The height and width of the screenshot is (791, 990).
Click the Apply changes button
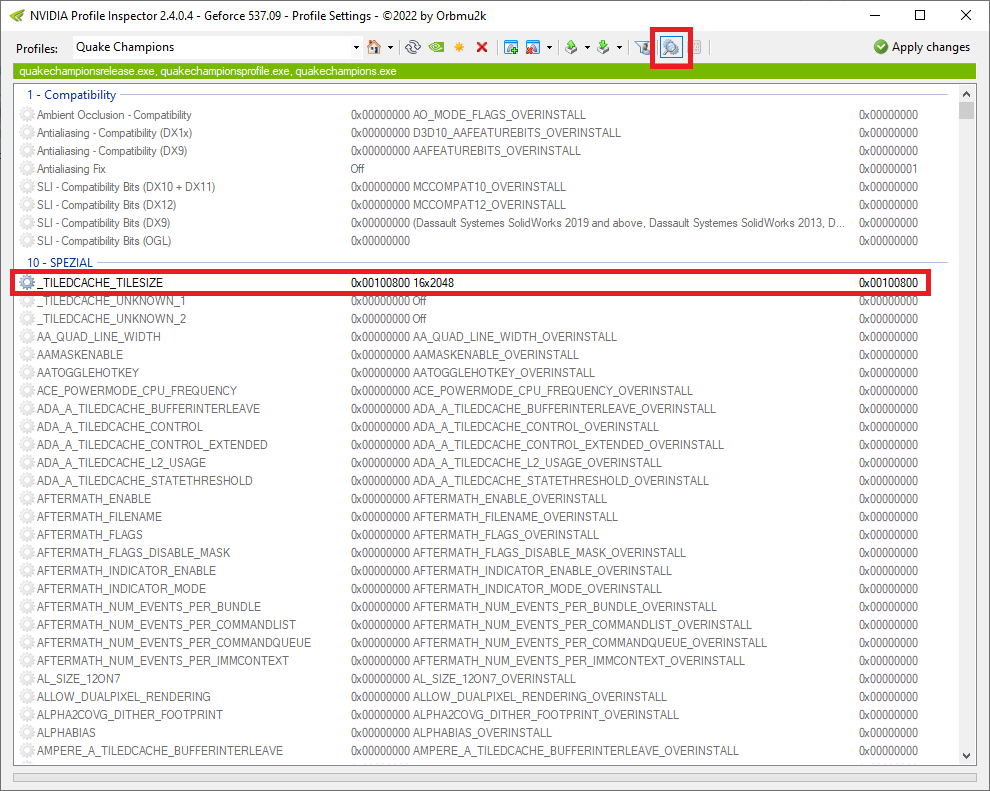click(922, 47)
